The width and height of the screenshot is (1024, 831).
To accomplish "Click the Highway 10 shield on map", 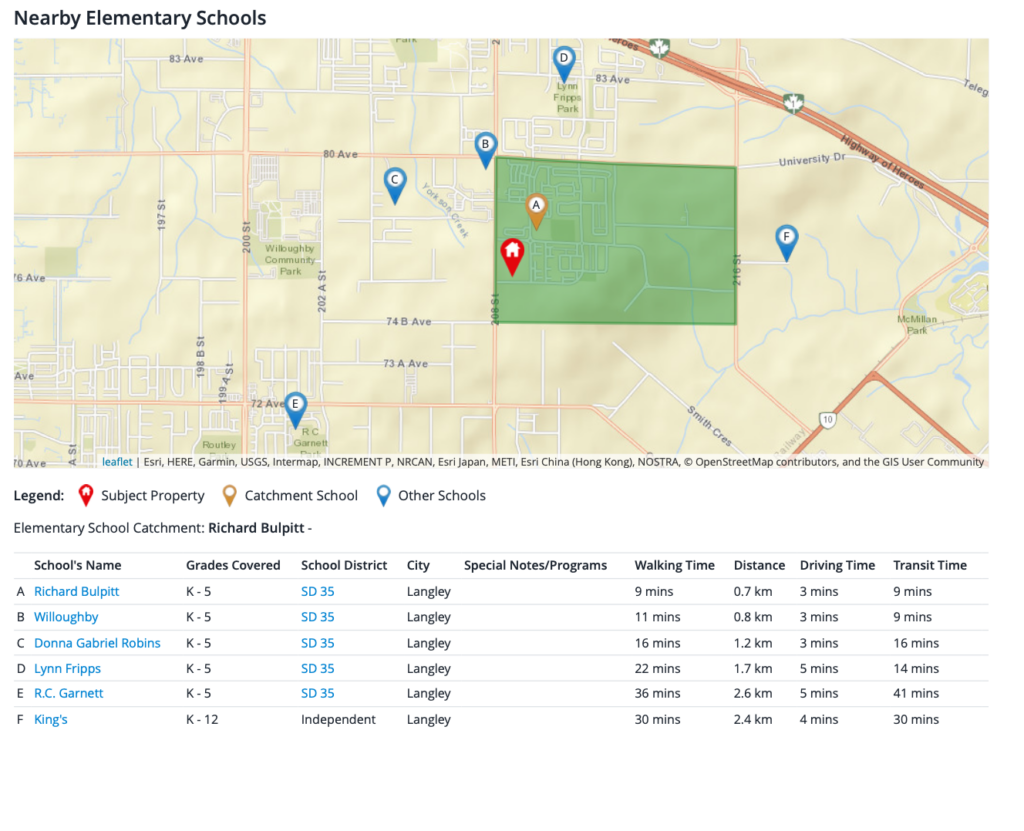I will coord(827,419).
